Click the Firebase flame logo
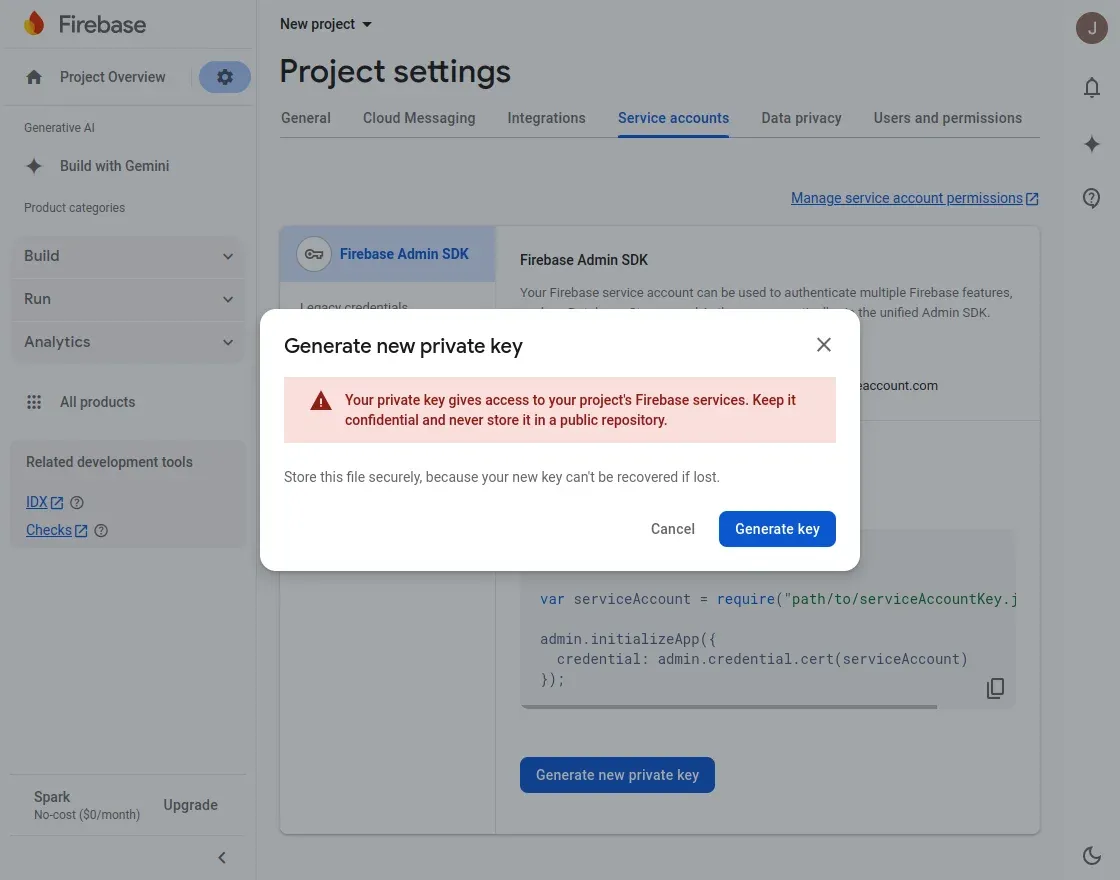Image resolution: width=1120 pixels, height=880 pixels. pos(34,24)
